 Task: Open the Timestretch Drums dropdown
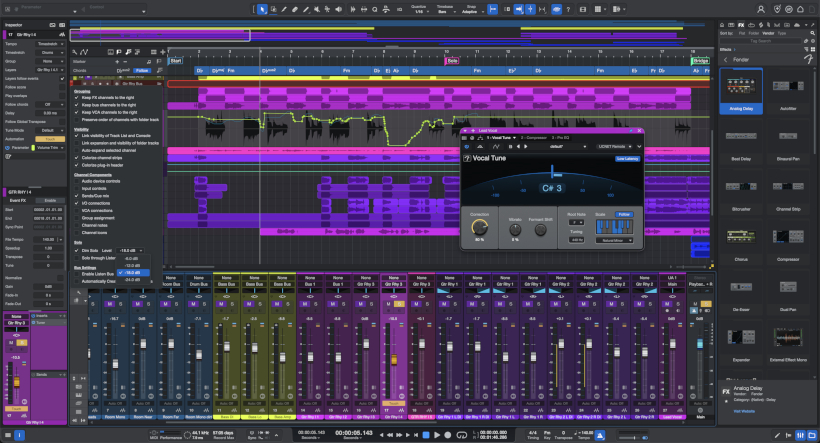[x=50, y=52]
